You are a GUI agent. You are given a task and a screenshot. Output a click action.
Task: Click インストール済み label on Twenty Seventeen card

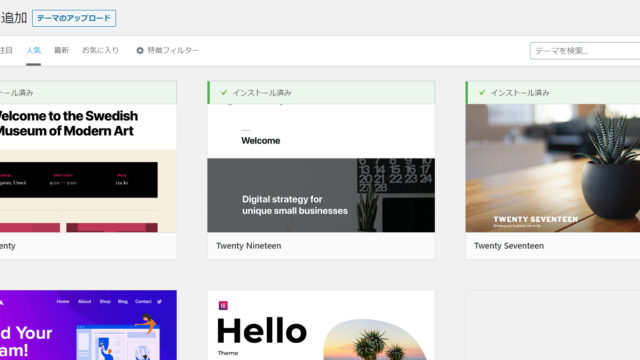point(520,93)
